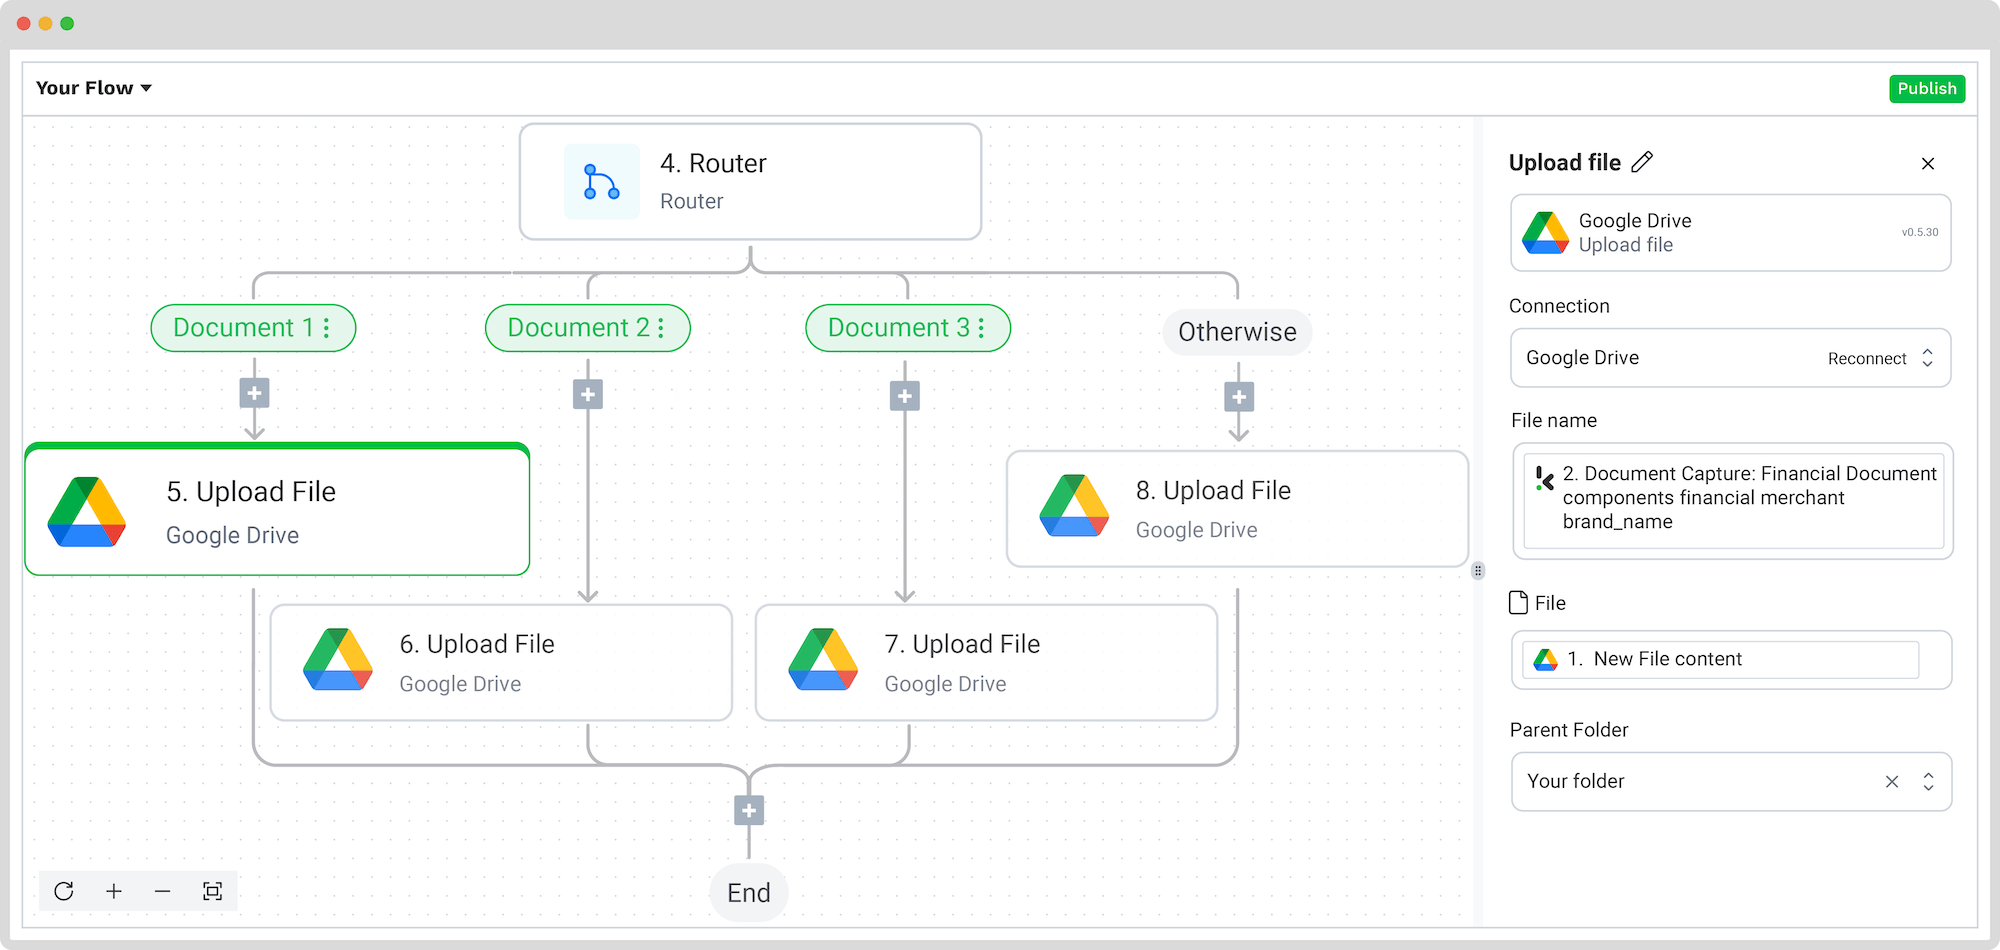Click the reset view circular arrow icon
This screenshot has width=2000, height=950.
click(64, 891)
